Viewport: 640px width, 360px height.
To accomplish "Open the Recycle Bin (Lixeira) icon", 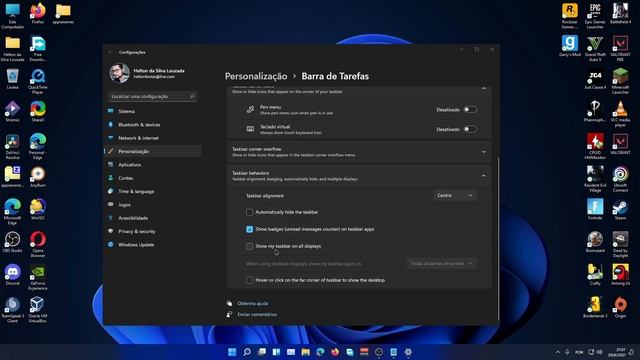I will click(x=12, y=79).
